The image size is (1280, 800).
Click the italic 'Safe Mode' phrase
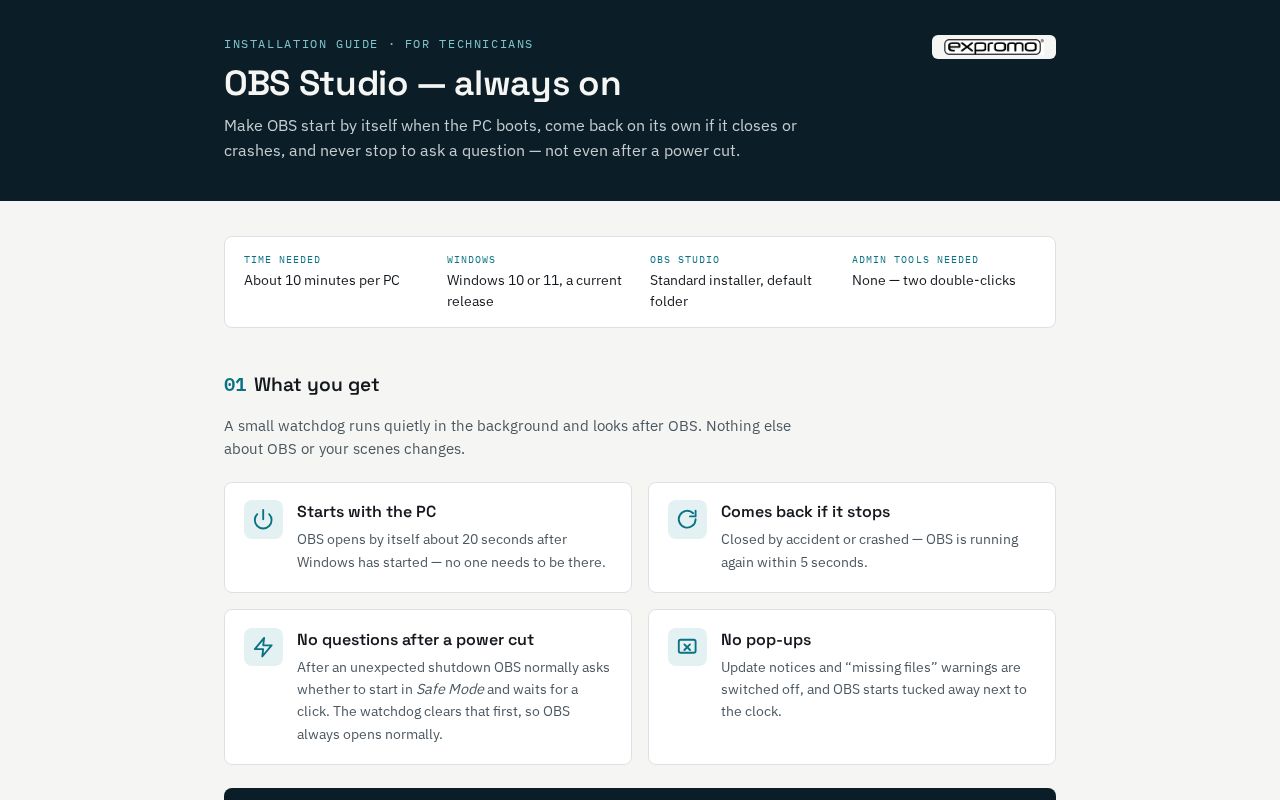click(450, 689)
